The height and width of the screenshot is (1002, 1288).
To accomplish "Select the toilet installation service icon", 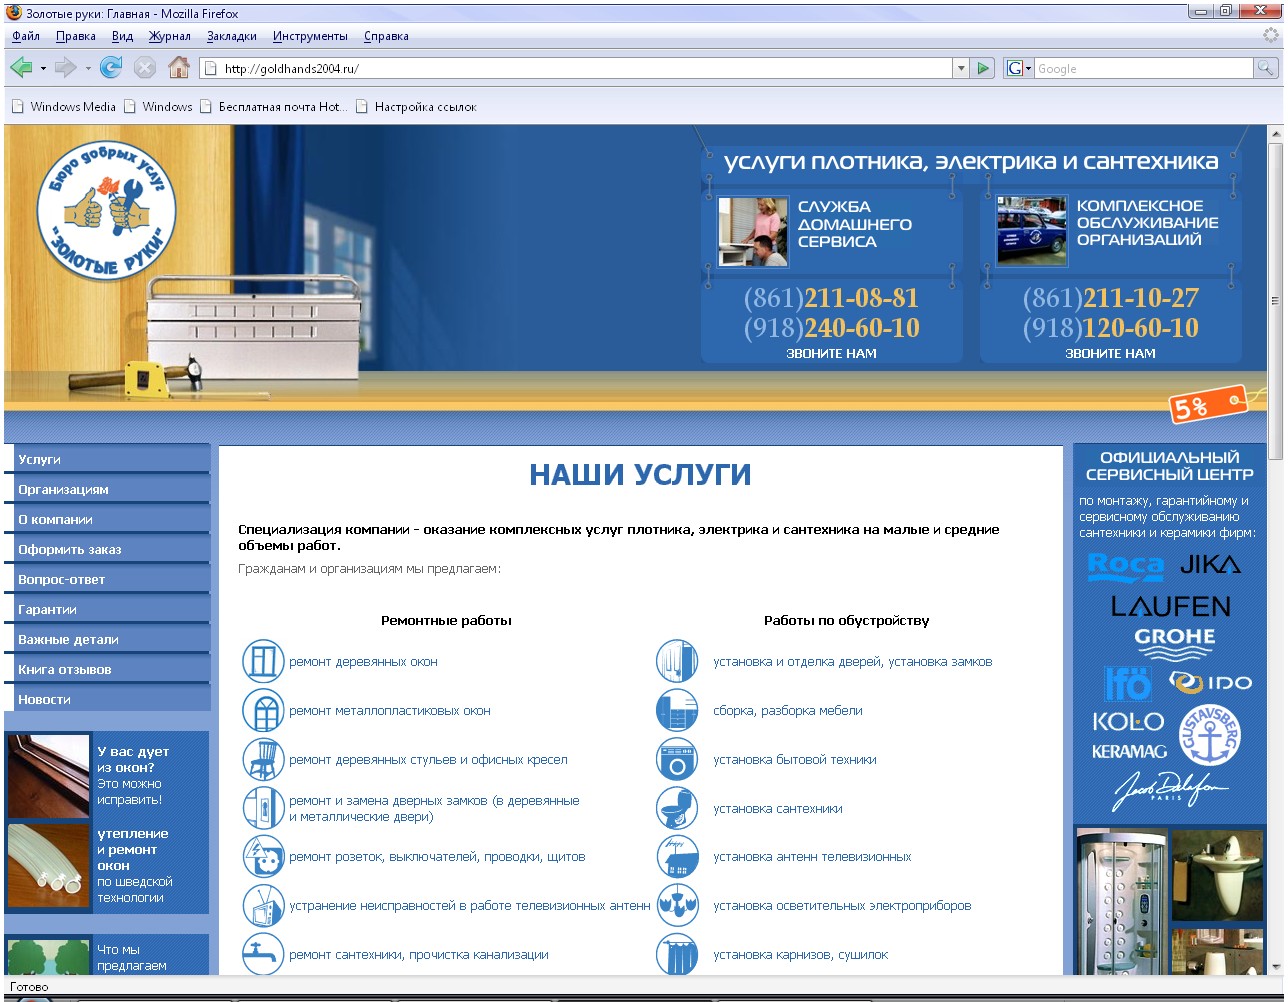I will point(677,808).
